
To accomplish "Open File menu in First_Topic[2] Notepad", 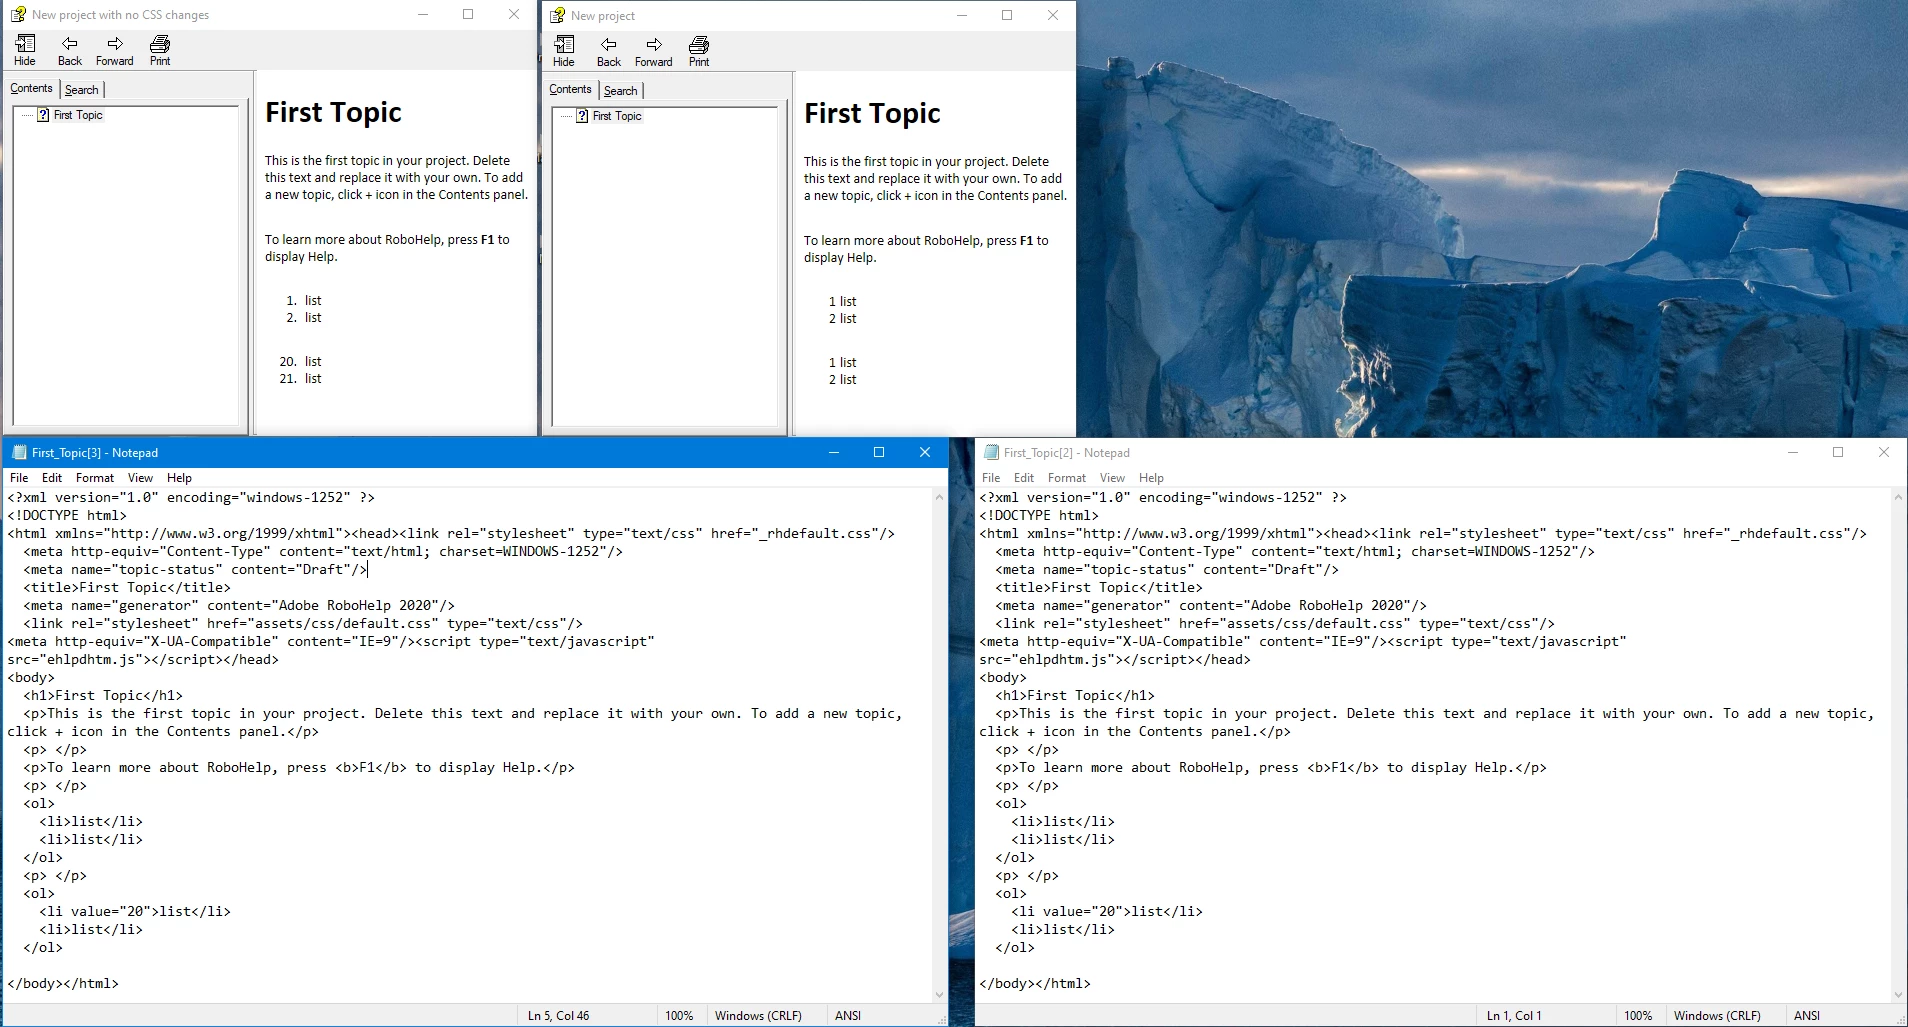I will (x=991, y=478).
